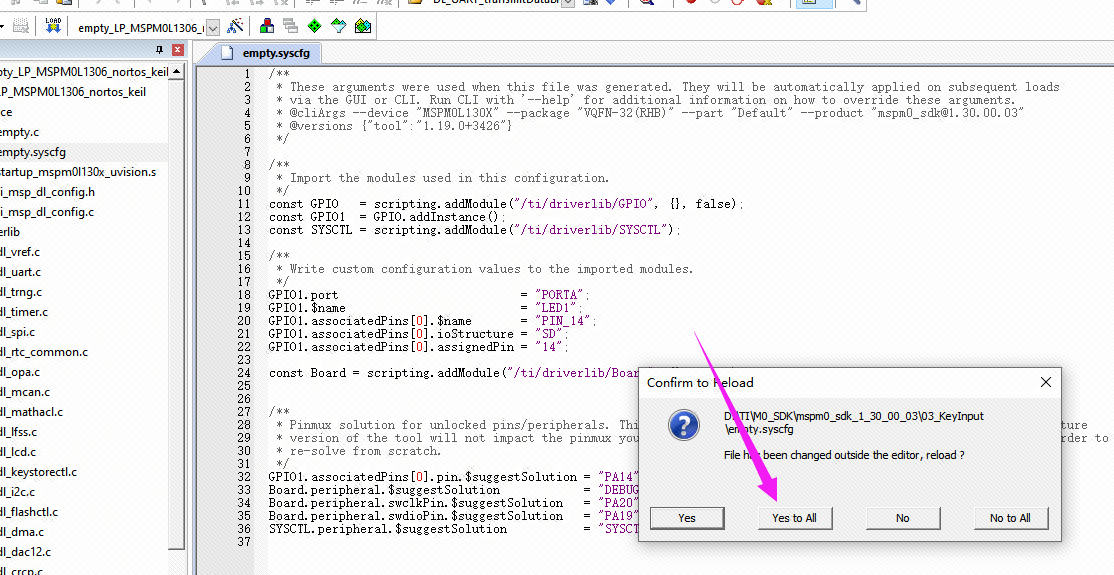Close the Confirm to Reload dialog
The image size is (1114, 575).
[x=1046, y=382]
